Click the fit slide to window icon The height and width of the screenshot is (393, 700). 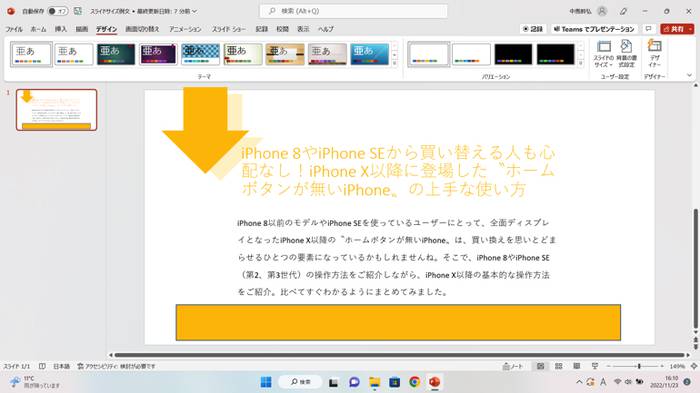pos(694,366)
